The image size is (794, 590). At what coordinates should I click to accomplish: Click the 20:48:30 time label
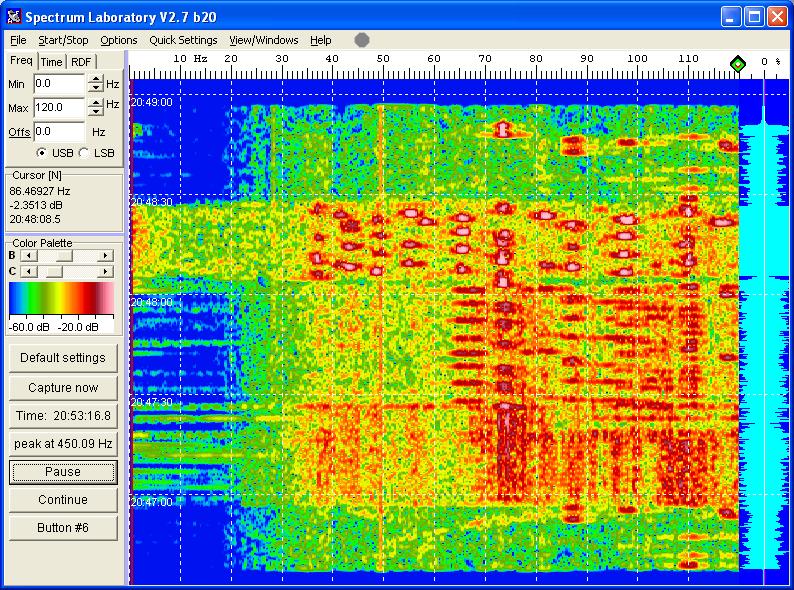point(152,202)
